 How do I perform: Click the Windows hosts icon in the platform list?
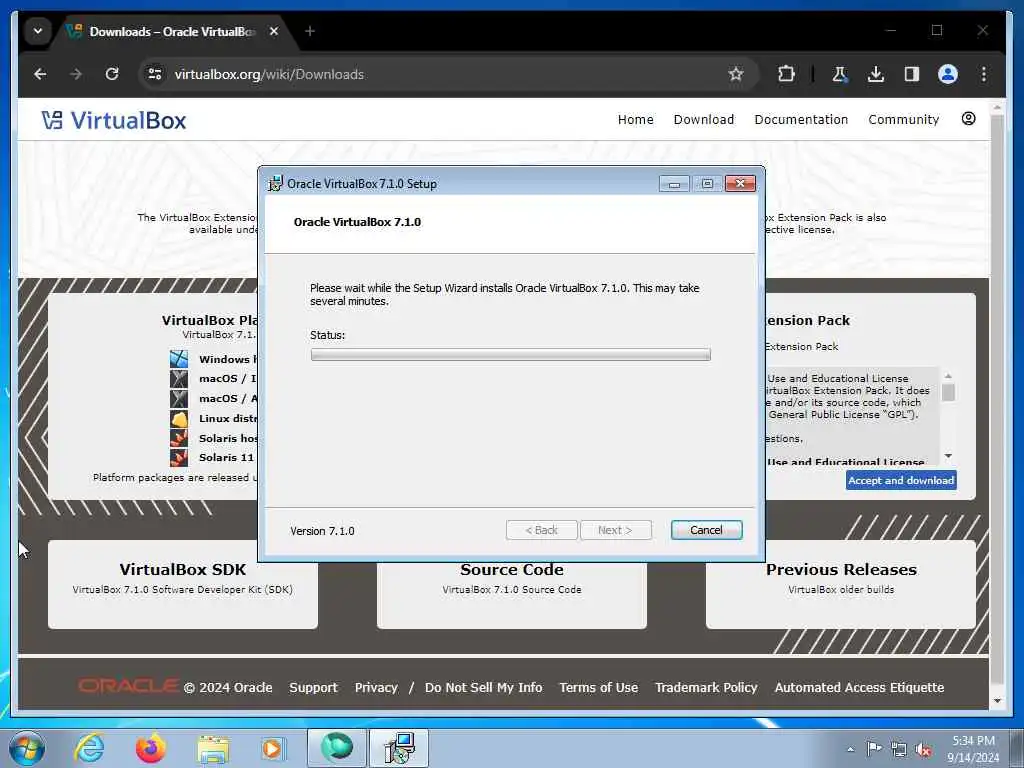(x=179, y=359)
